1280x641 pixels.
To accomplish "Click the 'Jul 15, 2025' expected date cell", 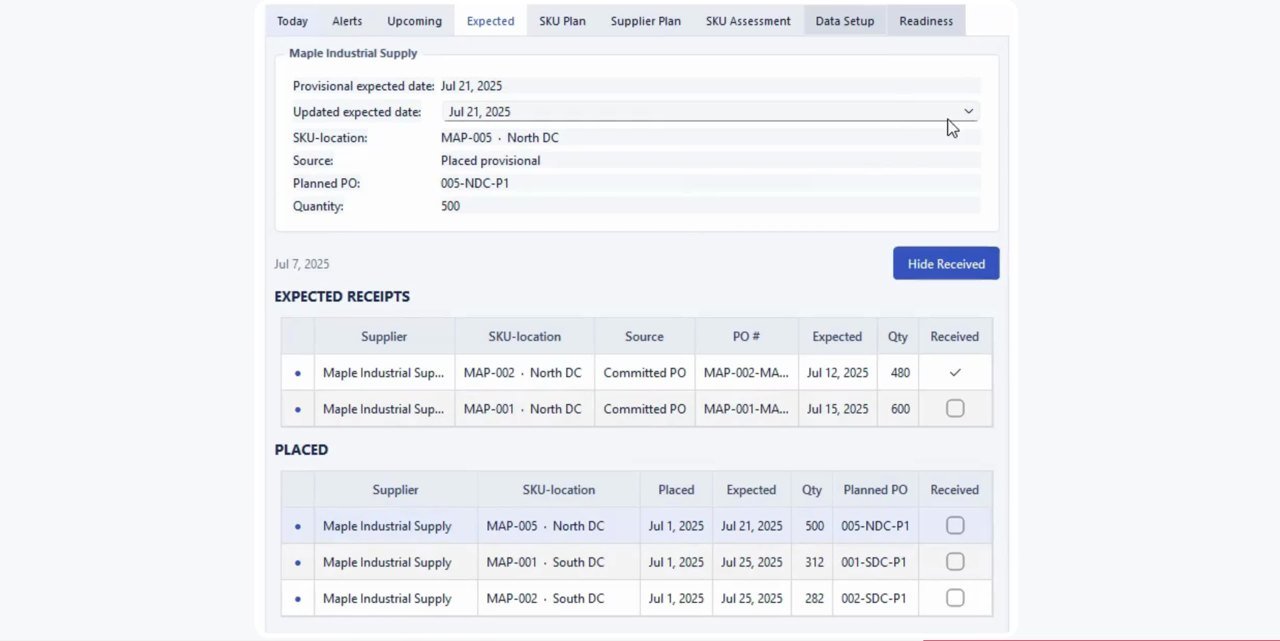I will click(x=837, y=409).
